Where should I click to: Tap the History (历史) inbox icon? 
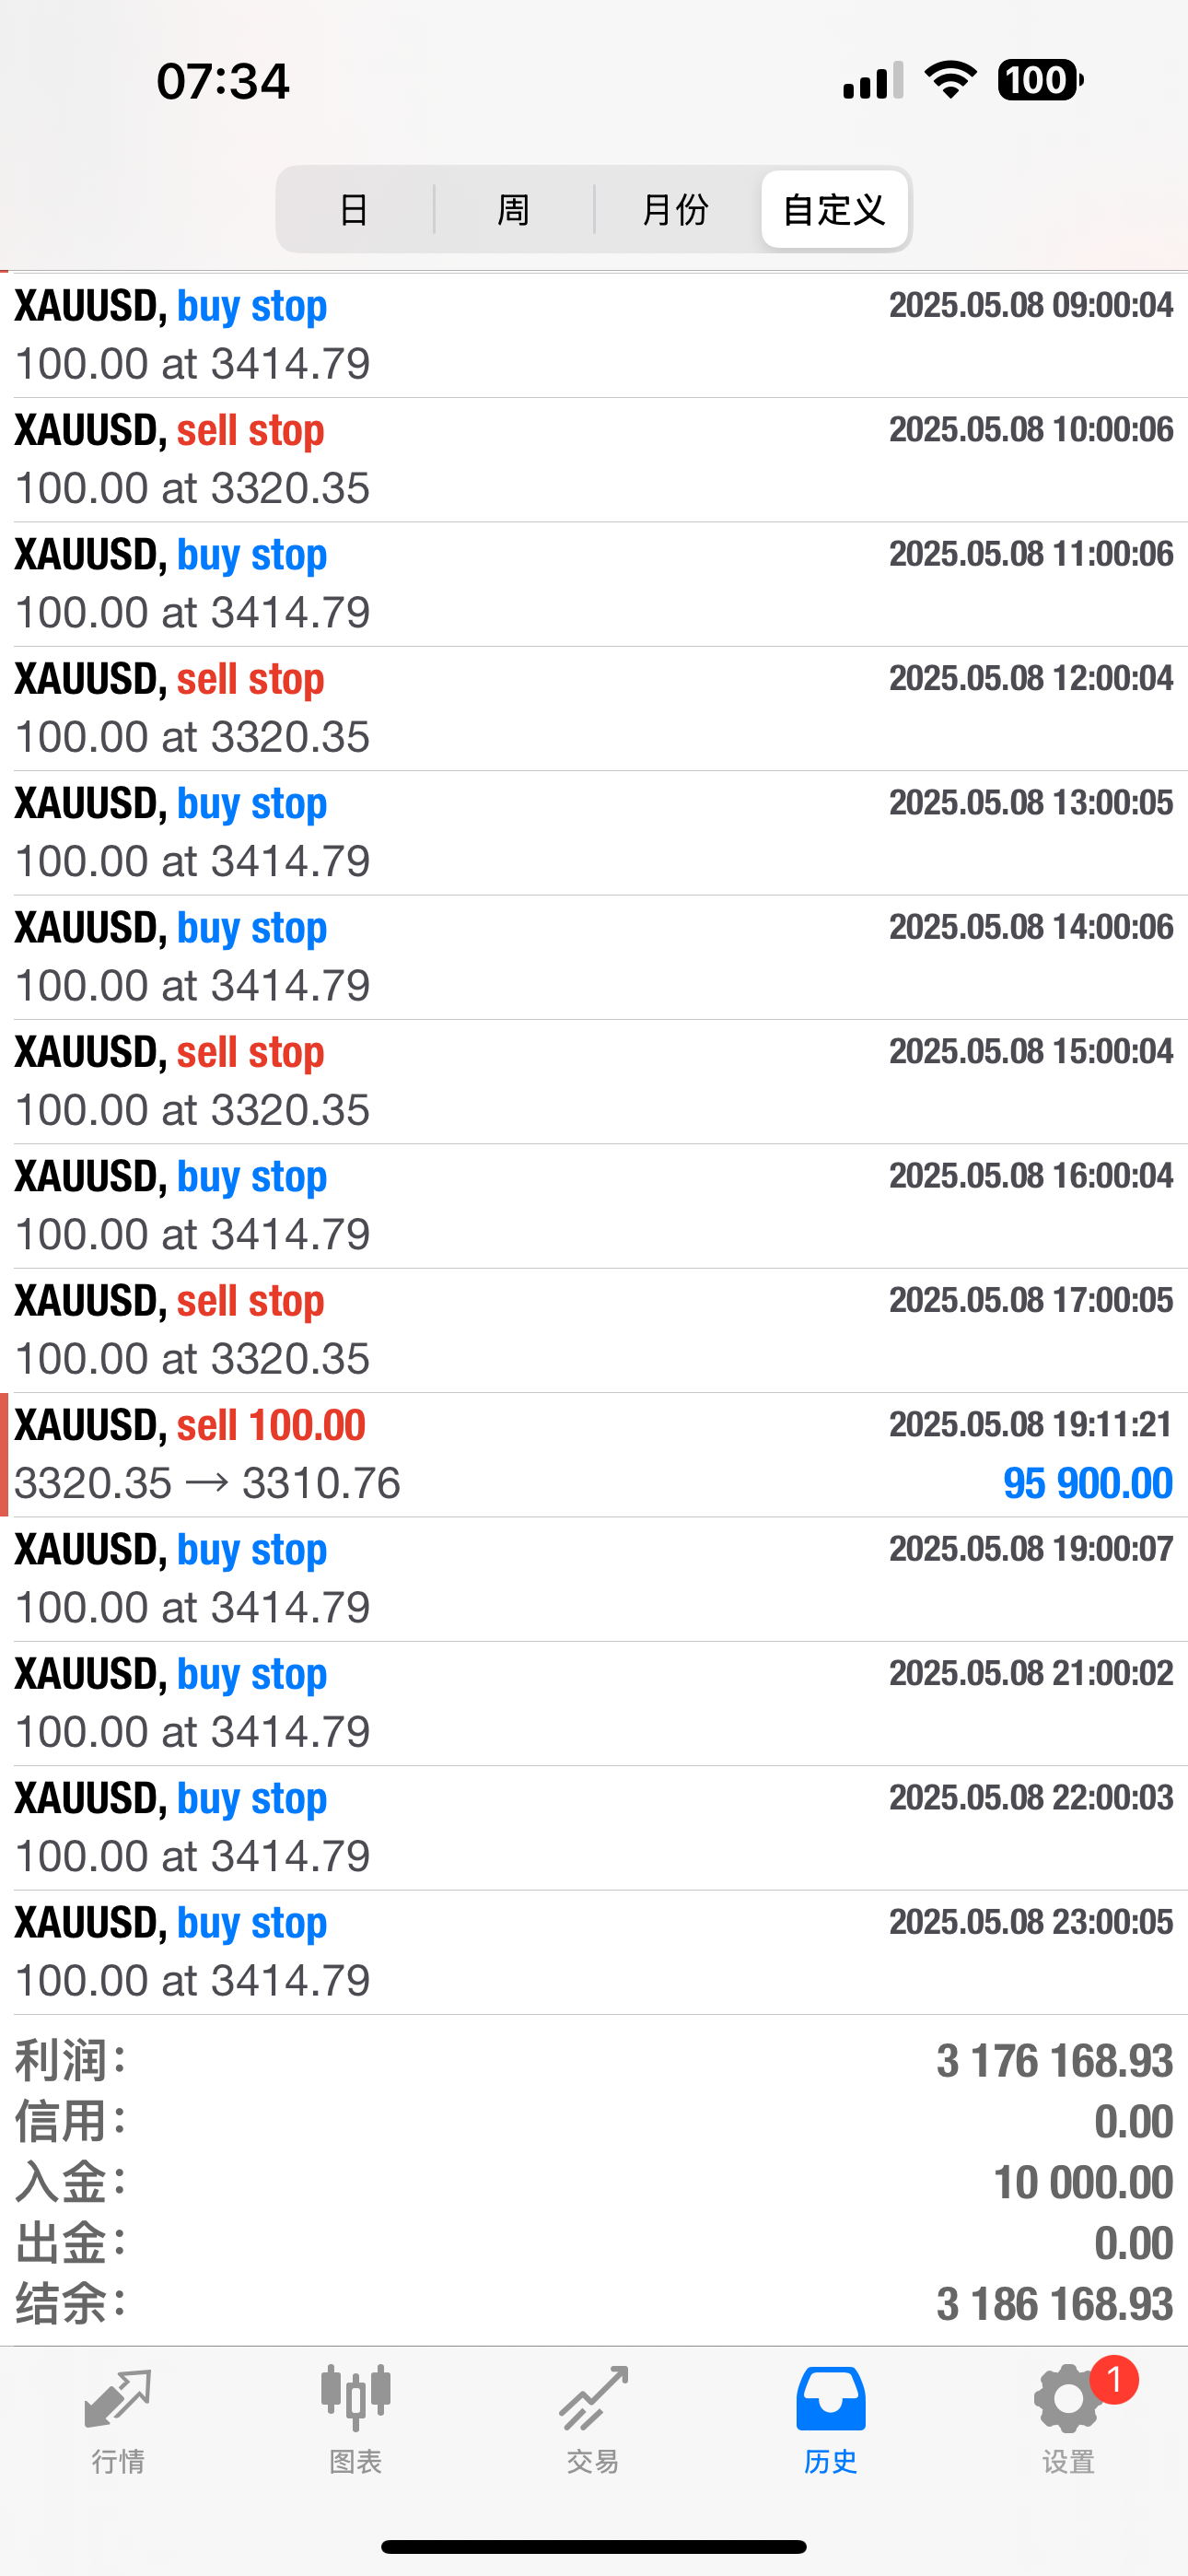point(830,2400)
